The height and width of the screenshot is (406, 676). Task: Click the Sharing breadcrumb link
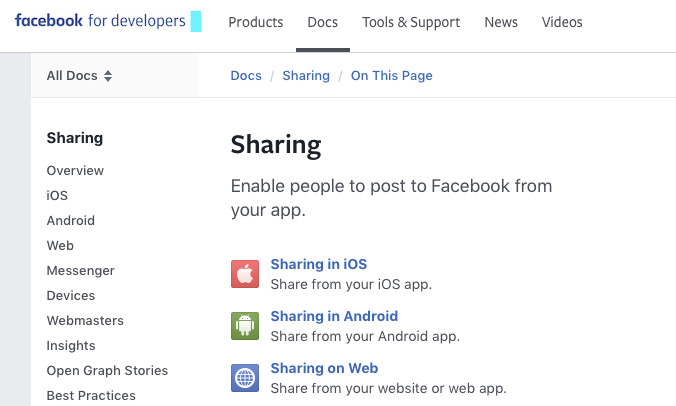306,75
